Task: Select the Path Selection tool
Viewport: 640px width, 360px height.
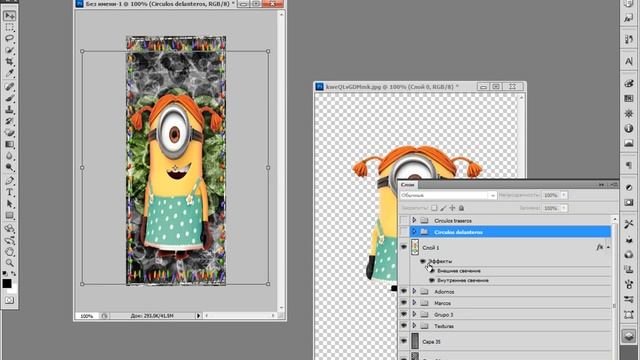Action: tap(9, 204)
